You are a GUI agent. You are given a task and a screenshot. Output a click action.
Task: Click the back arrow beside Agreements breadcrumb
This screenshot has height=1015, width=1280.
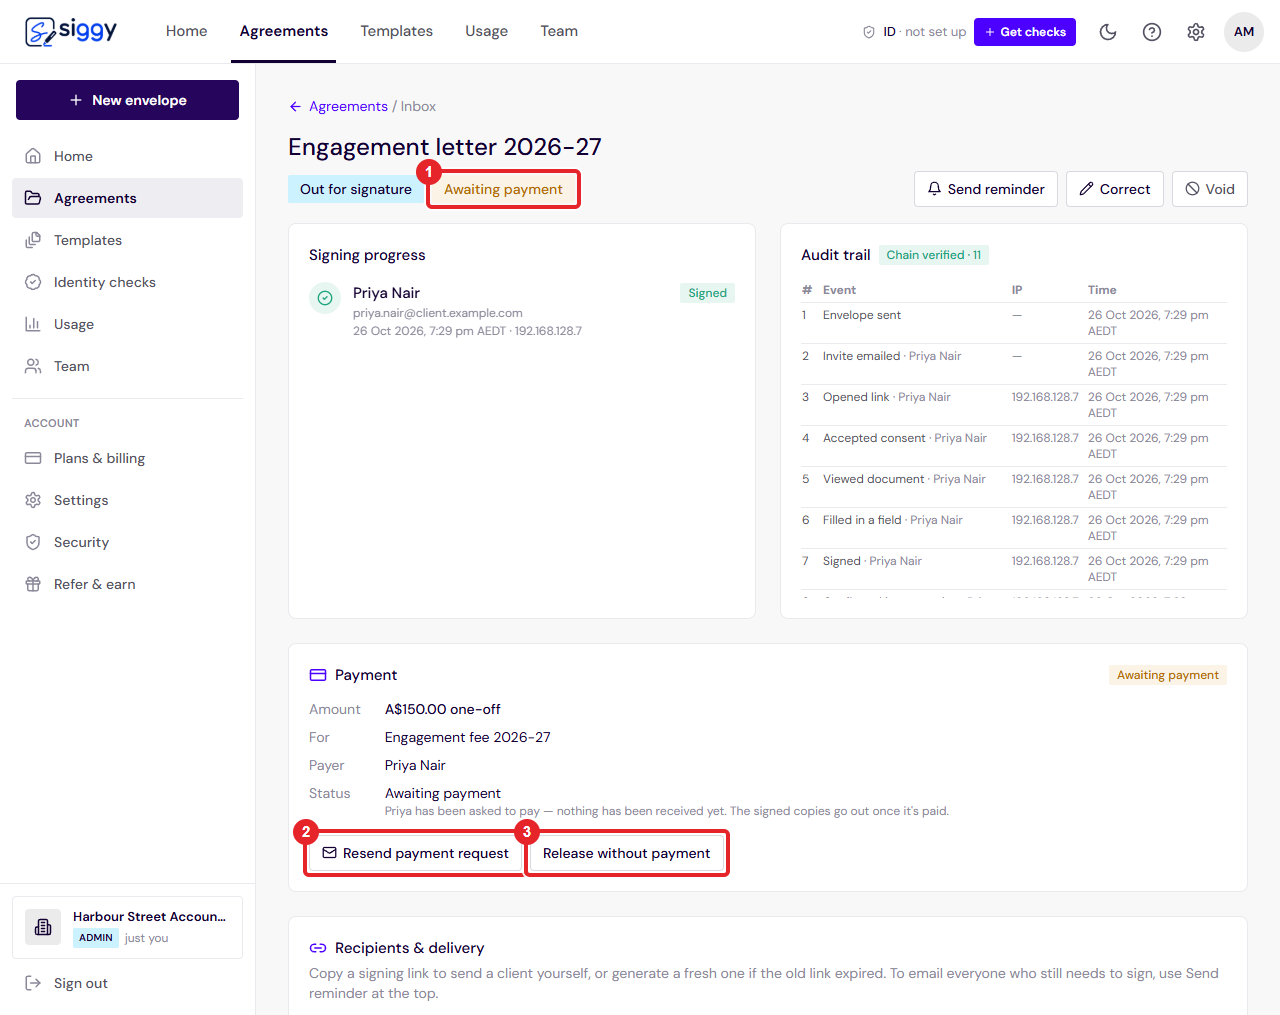[x=295, y=107]
